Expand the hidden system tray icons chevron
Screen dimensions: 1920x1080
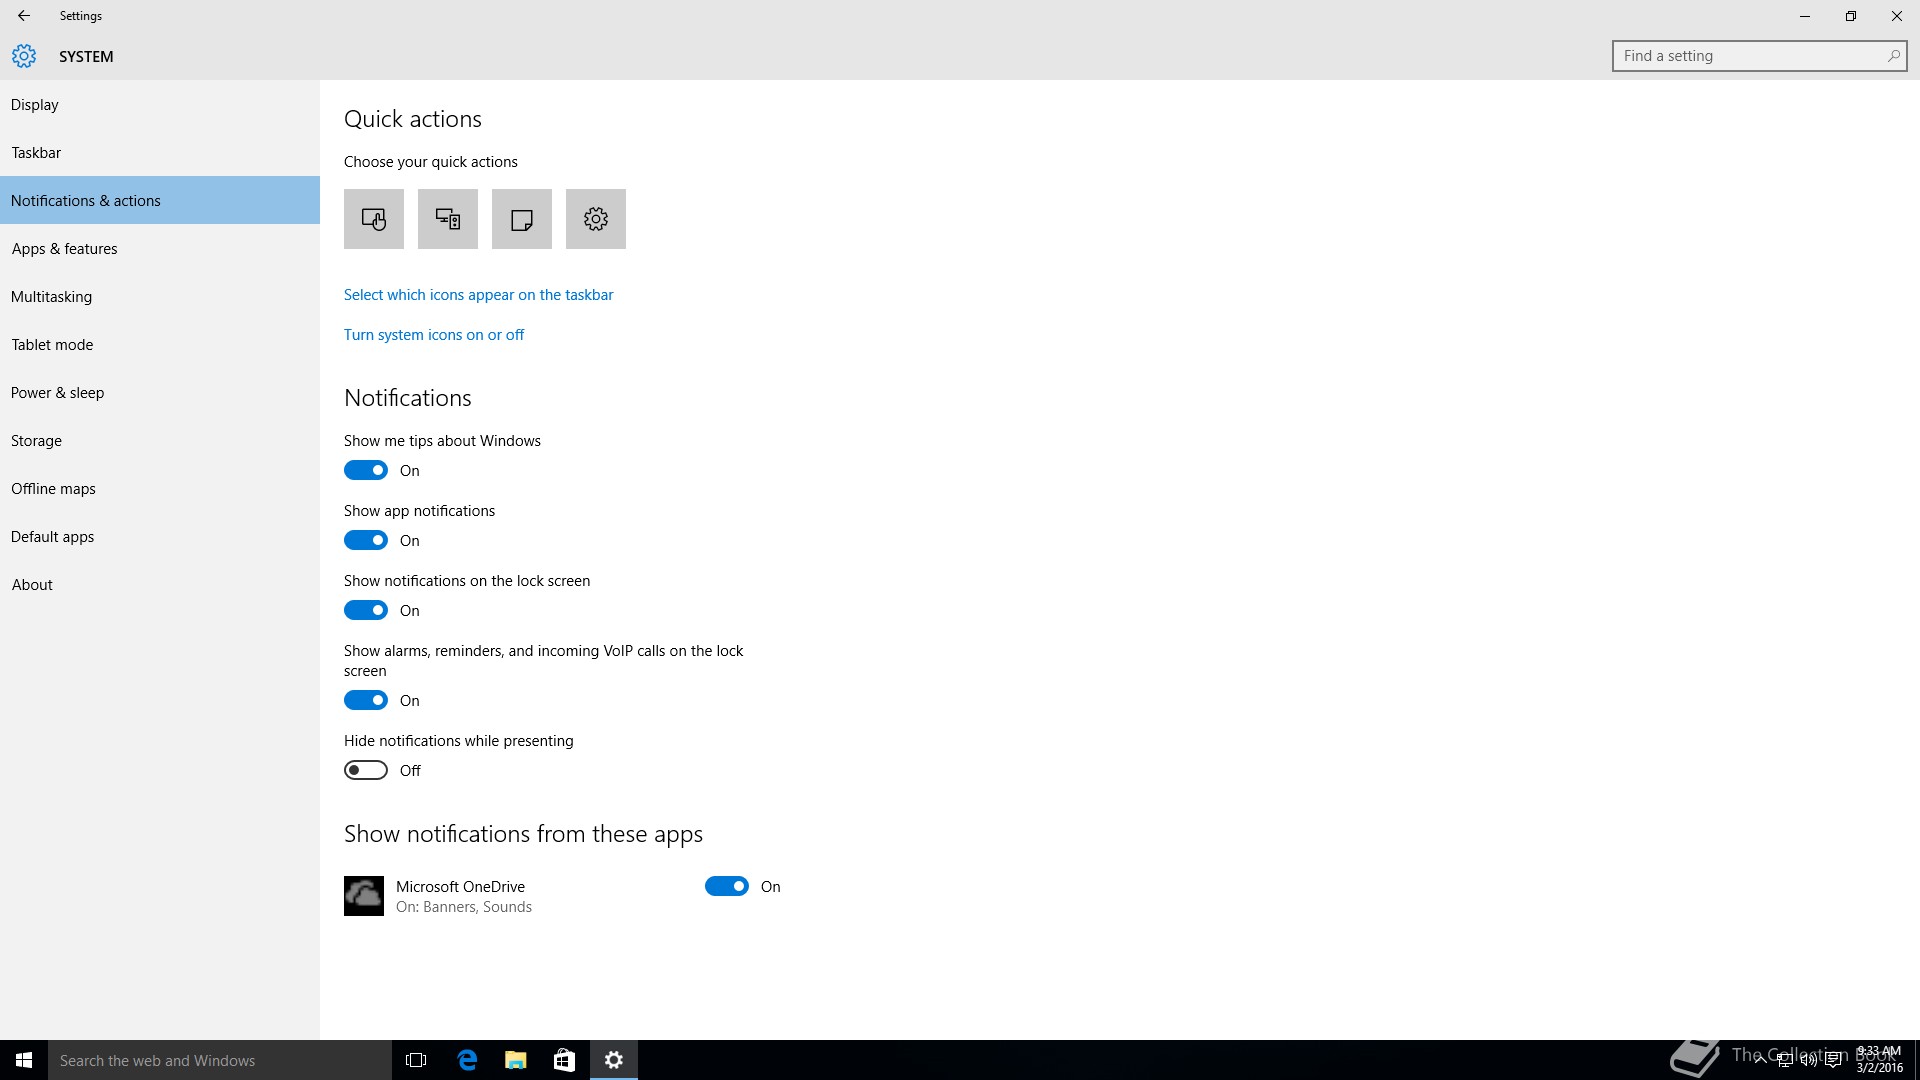[1760, 1060]
